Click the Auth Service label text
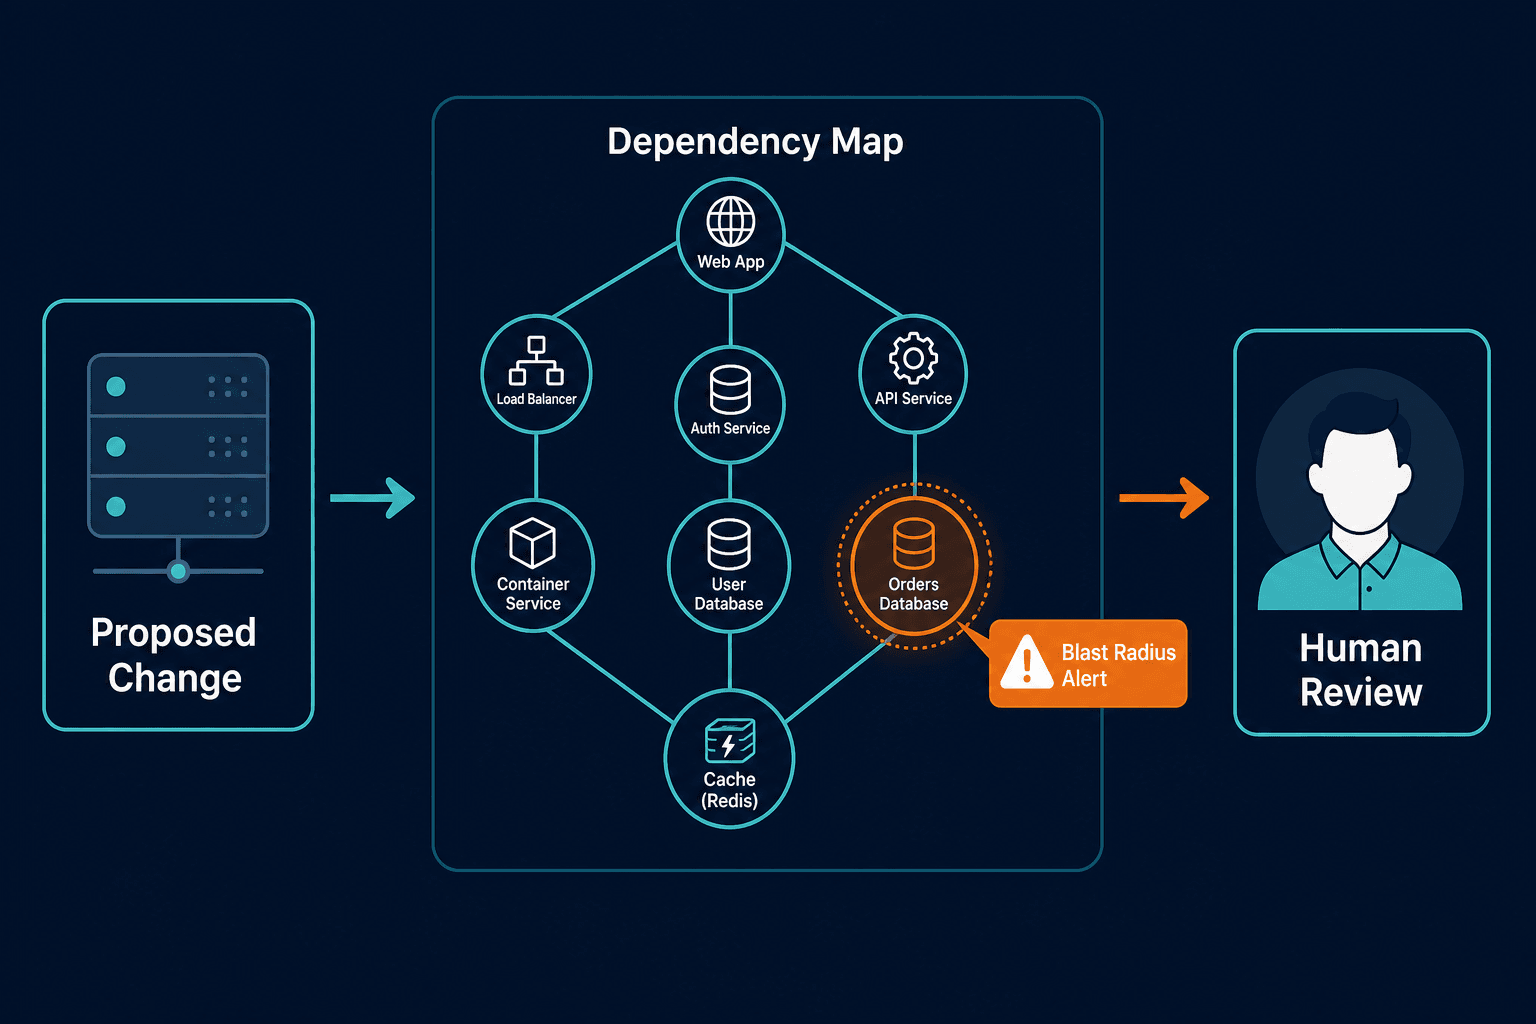The image size is (1536, 1024). pos(730,428)
